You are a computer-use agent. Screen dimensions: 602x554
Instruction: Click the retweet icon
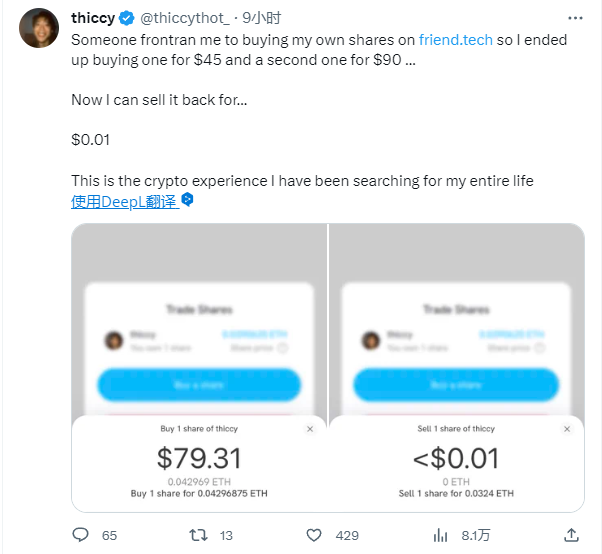click(199, 535)
